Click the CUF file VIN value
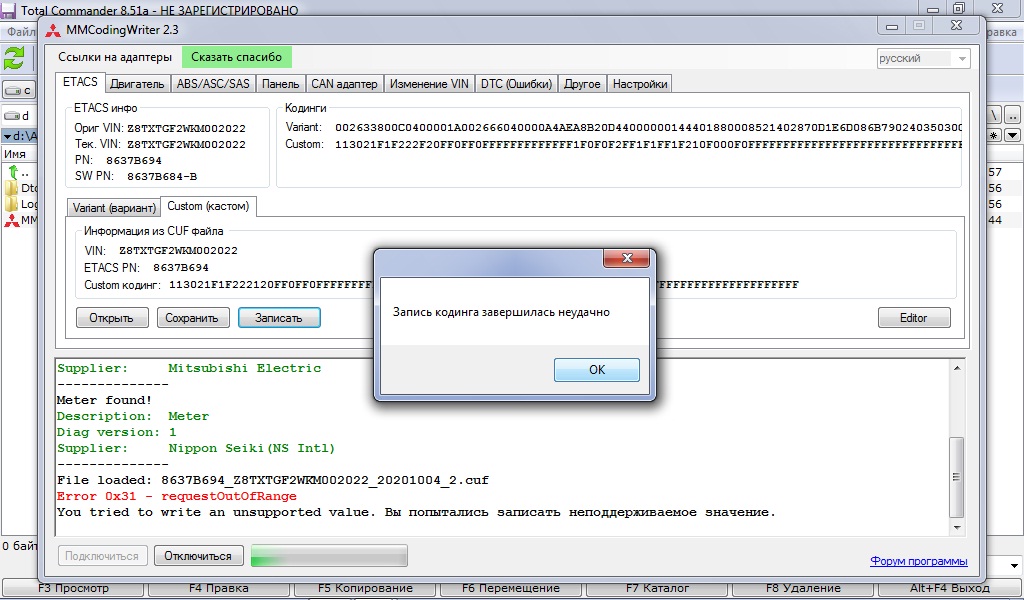Viewport: 1024px width, 600px height. (178, 251)
